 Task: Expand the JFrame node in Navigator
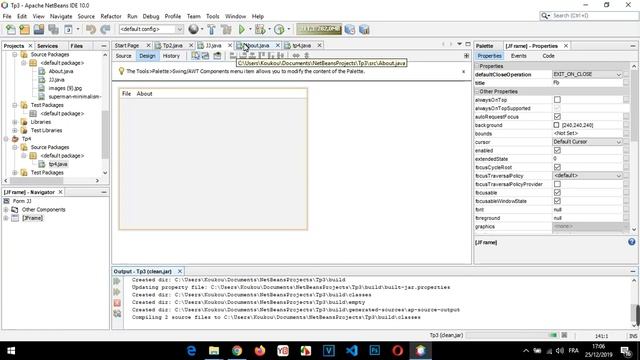[6, 218]
